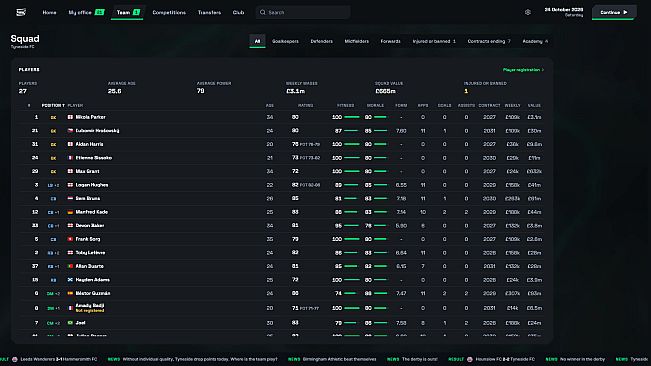651x366 pixels.
Task: Sort by the Morale column header
Action: click(x=375, y=106)
